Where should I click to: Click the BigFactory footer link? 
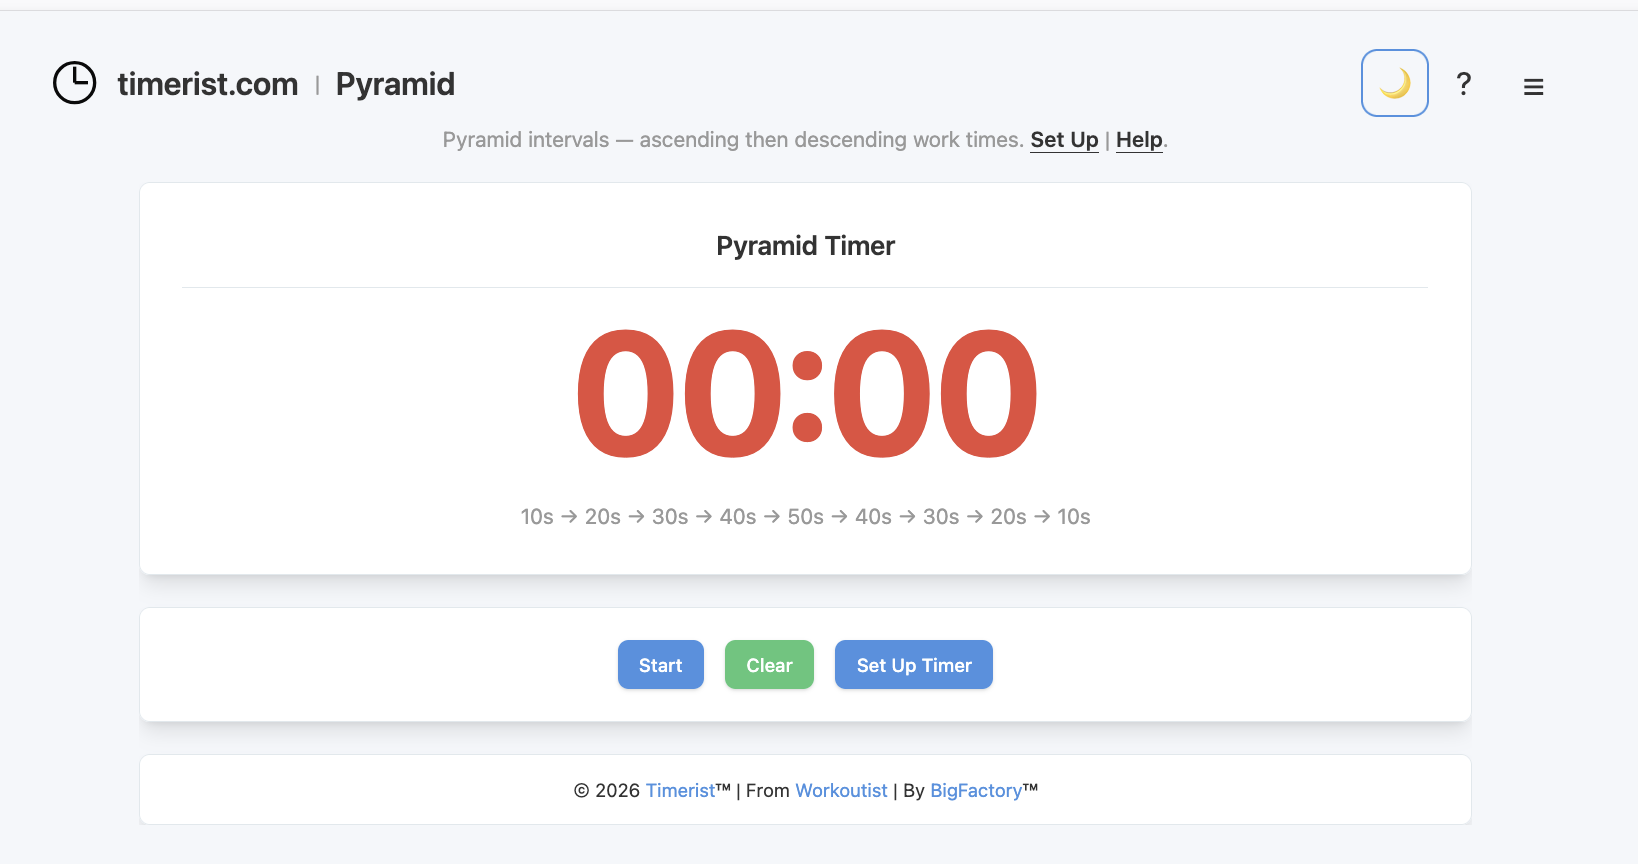coord(976,790)
